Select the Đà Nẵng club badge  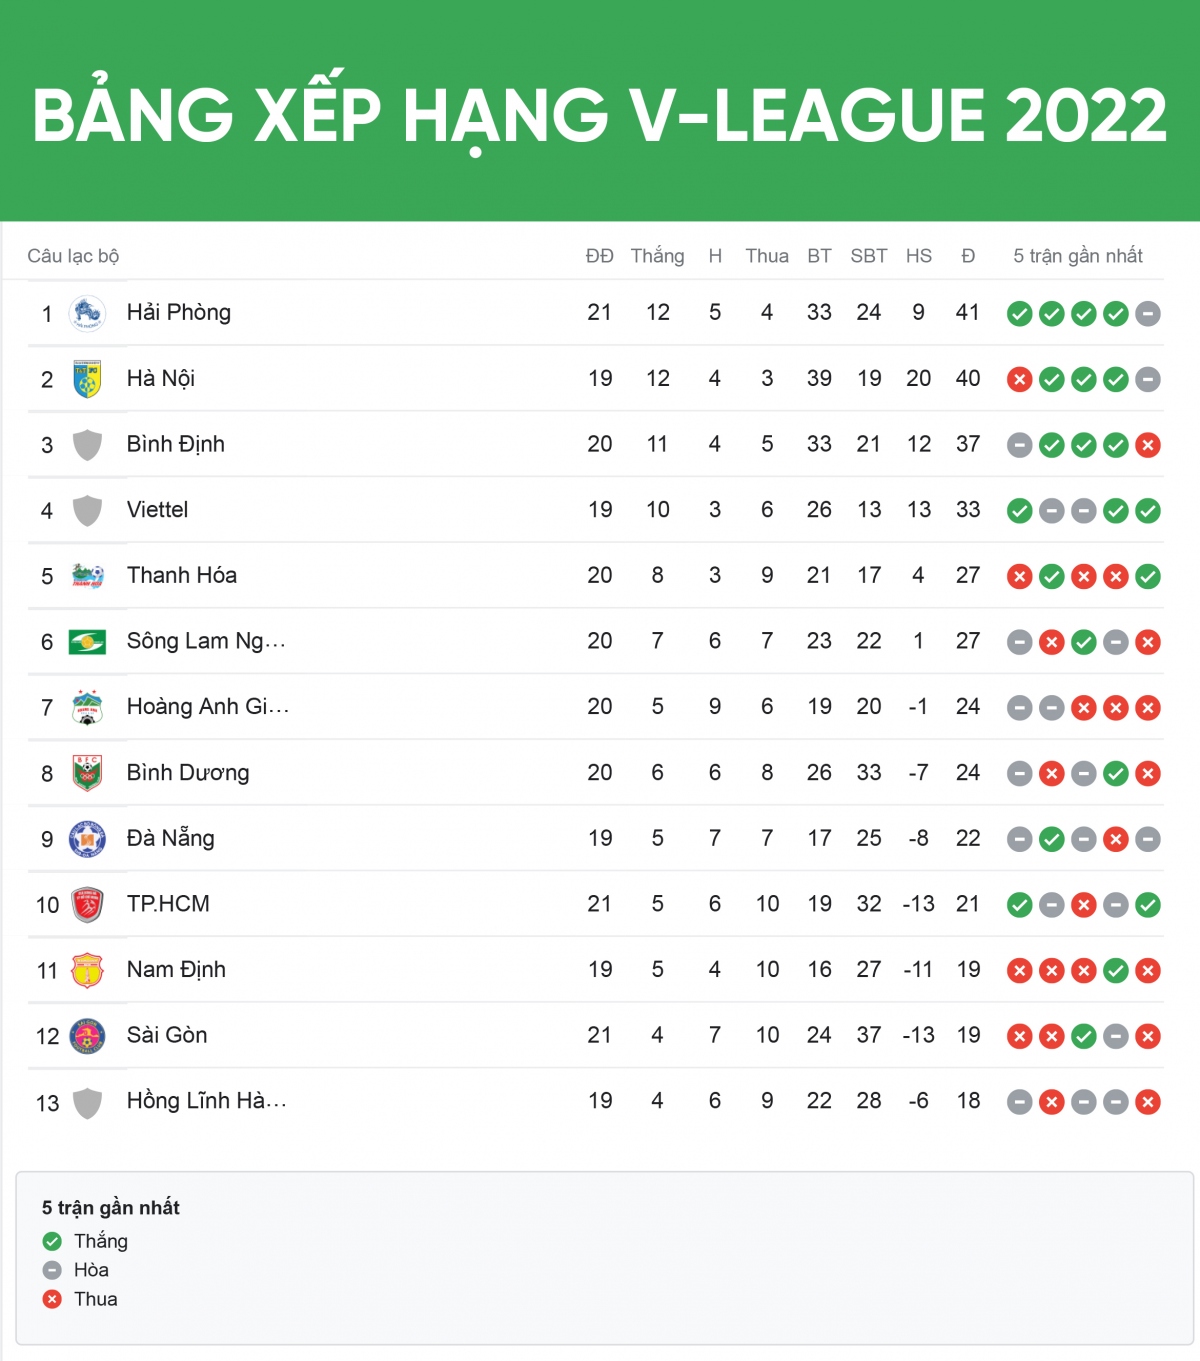pos(87,839)
